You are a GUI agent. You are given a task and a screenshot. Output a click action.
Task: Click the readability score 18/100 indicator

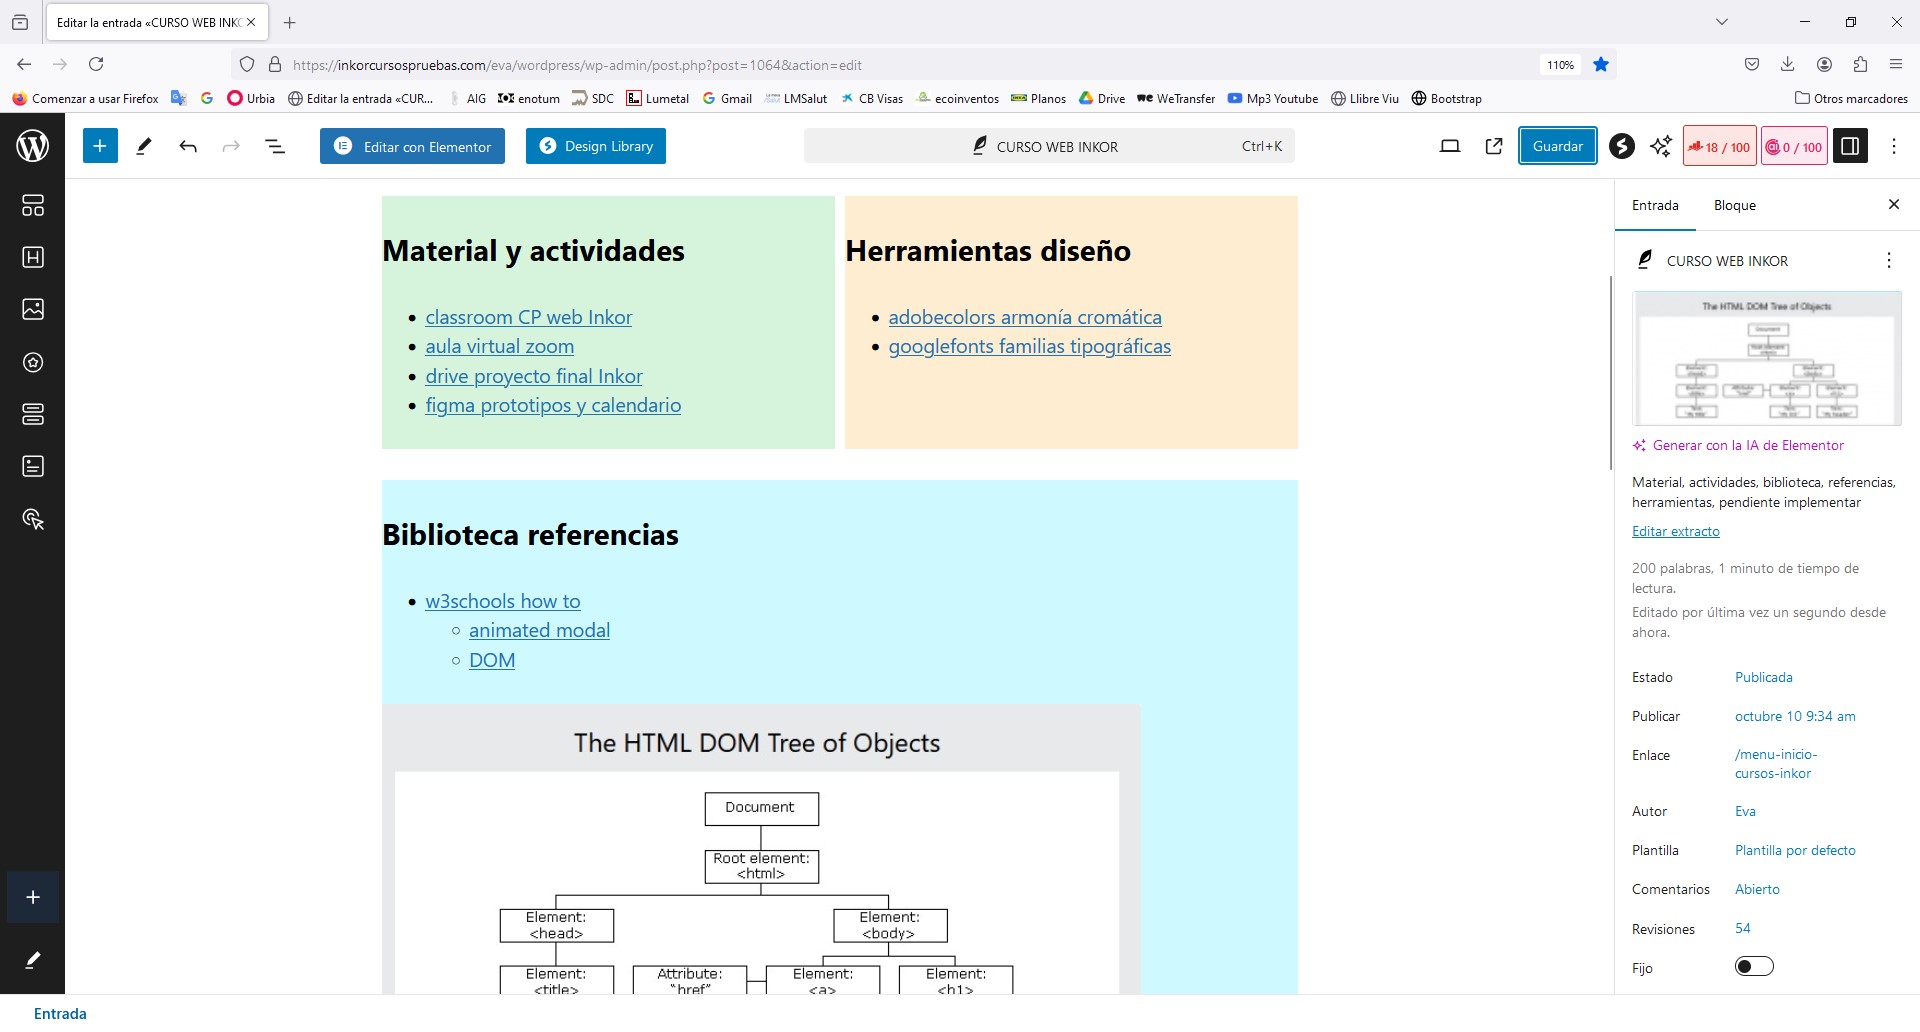click(x=1720, y=146)
